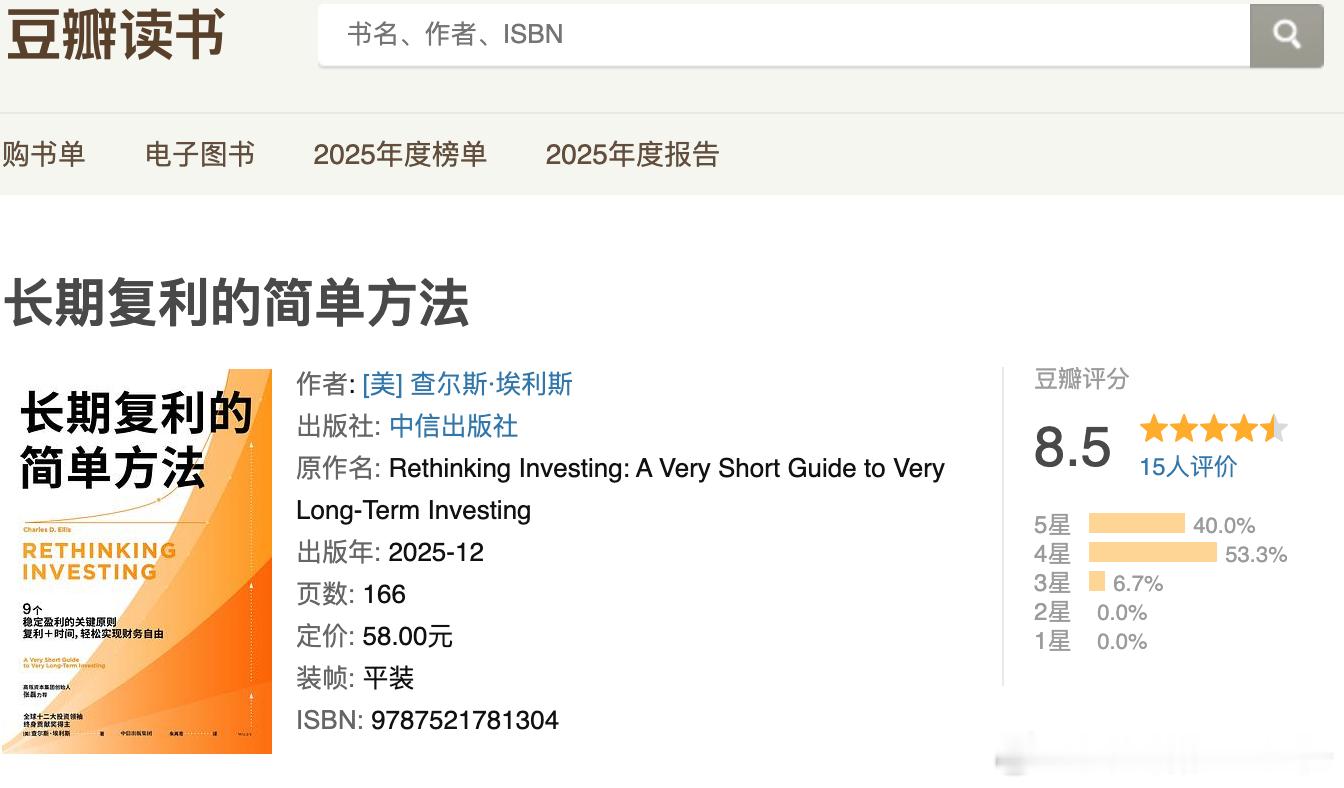Open the 15人评价 ratings link

click(1187, 466)
